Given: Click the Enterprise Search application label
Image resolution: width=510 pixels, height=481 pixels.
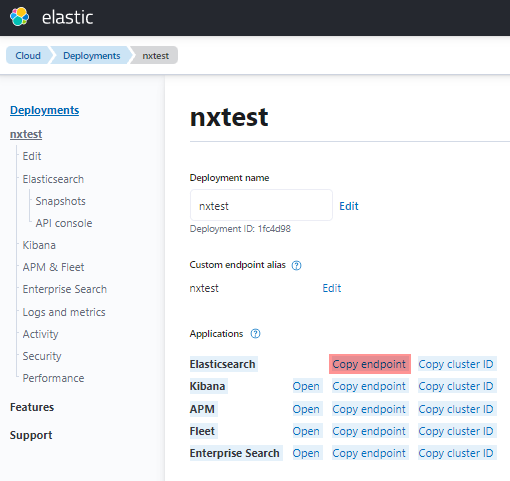Looking at the screenshot, I should tap(236, 453).
